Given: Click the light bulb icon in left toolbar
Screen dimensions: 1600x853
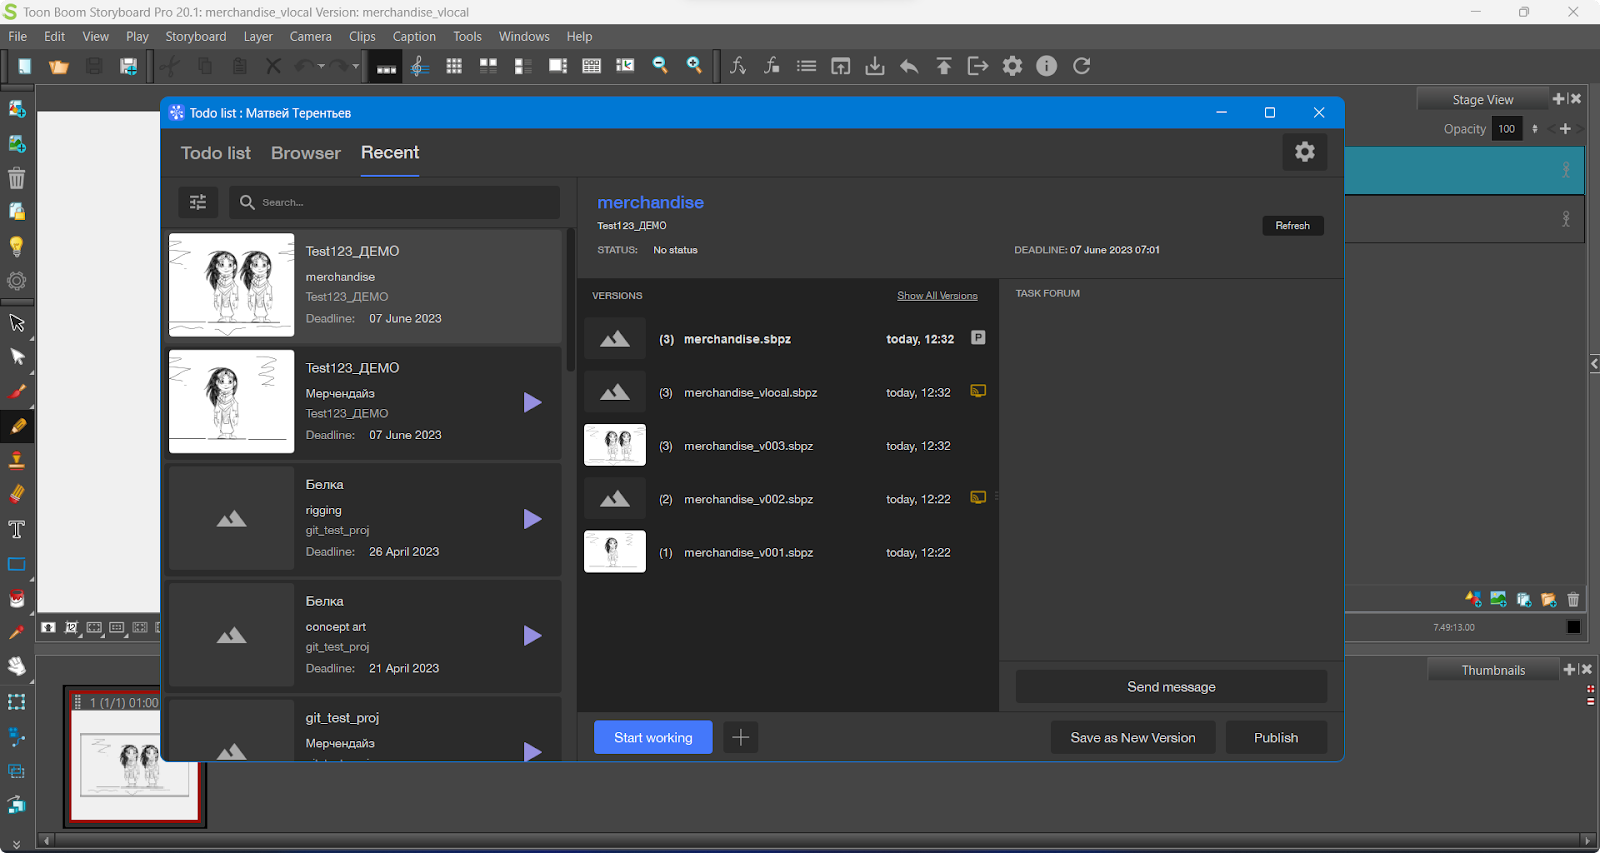Looking at the screenshot, I should point(17,246).
